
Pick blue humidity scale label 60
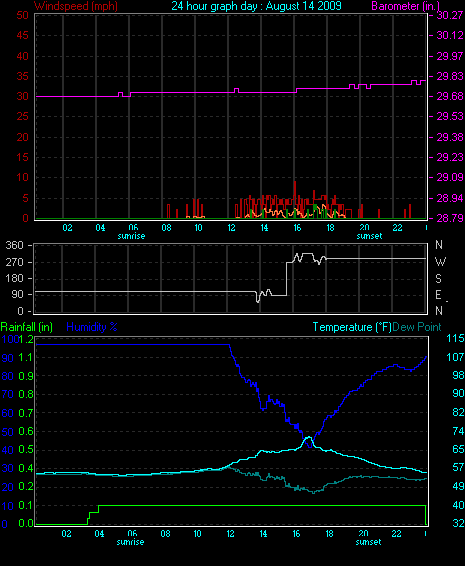[8, 413]
